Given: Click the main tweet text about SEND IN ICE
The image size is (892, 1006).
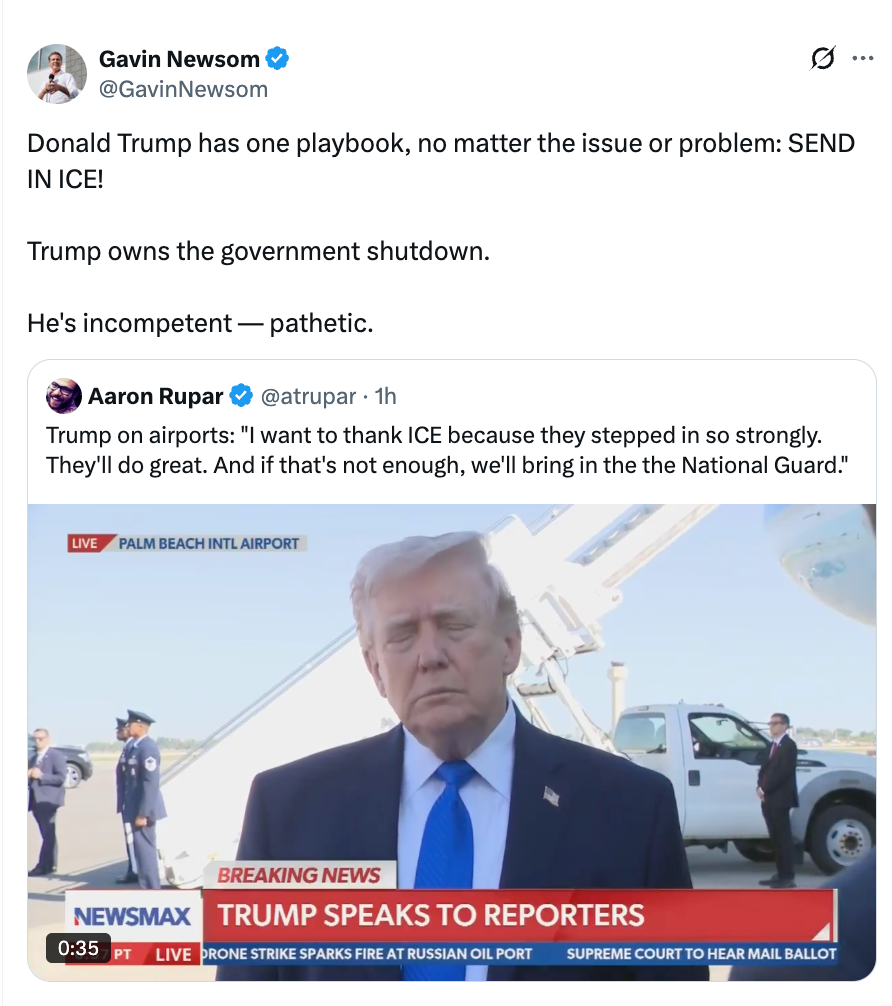Looking at the screenshot, I should point(441,161).
